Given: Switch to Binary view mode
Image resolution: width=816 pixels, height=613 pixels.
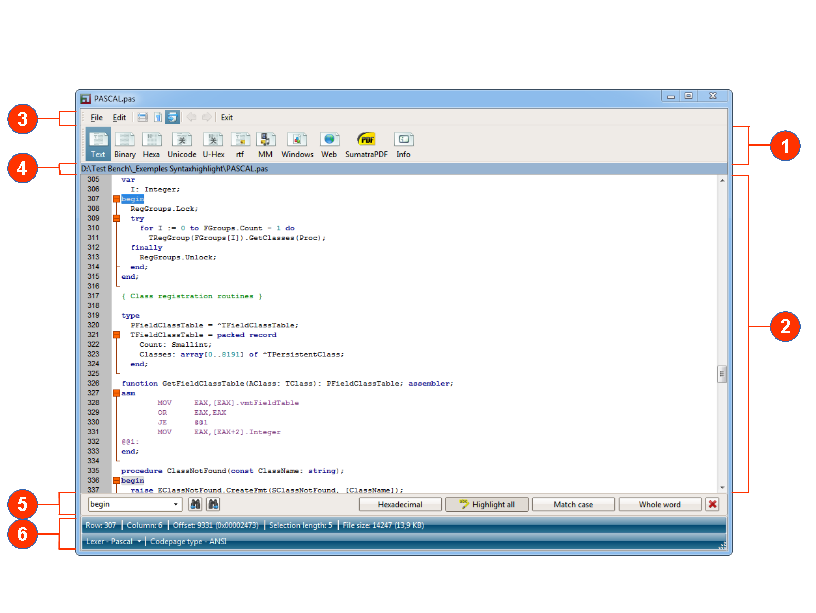Looking at the screenshot, I should tap(125, 145).
